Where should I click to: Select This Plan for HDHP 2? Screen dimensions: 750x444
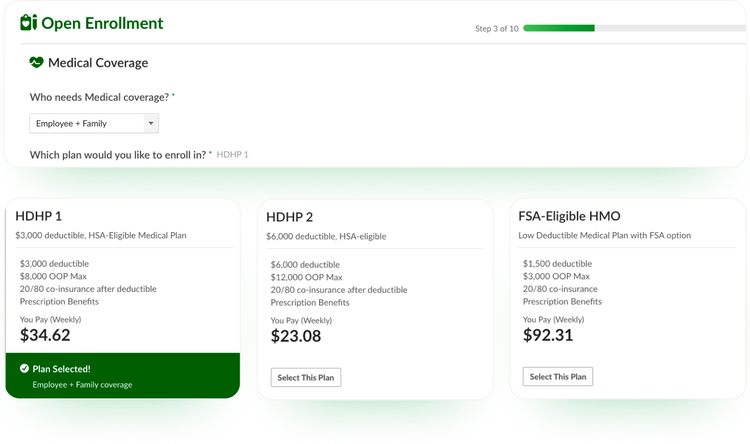tap(306, 377)
